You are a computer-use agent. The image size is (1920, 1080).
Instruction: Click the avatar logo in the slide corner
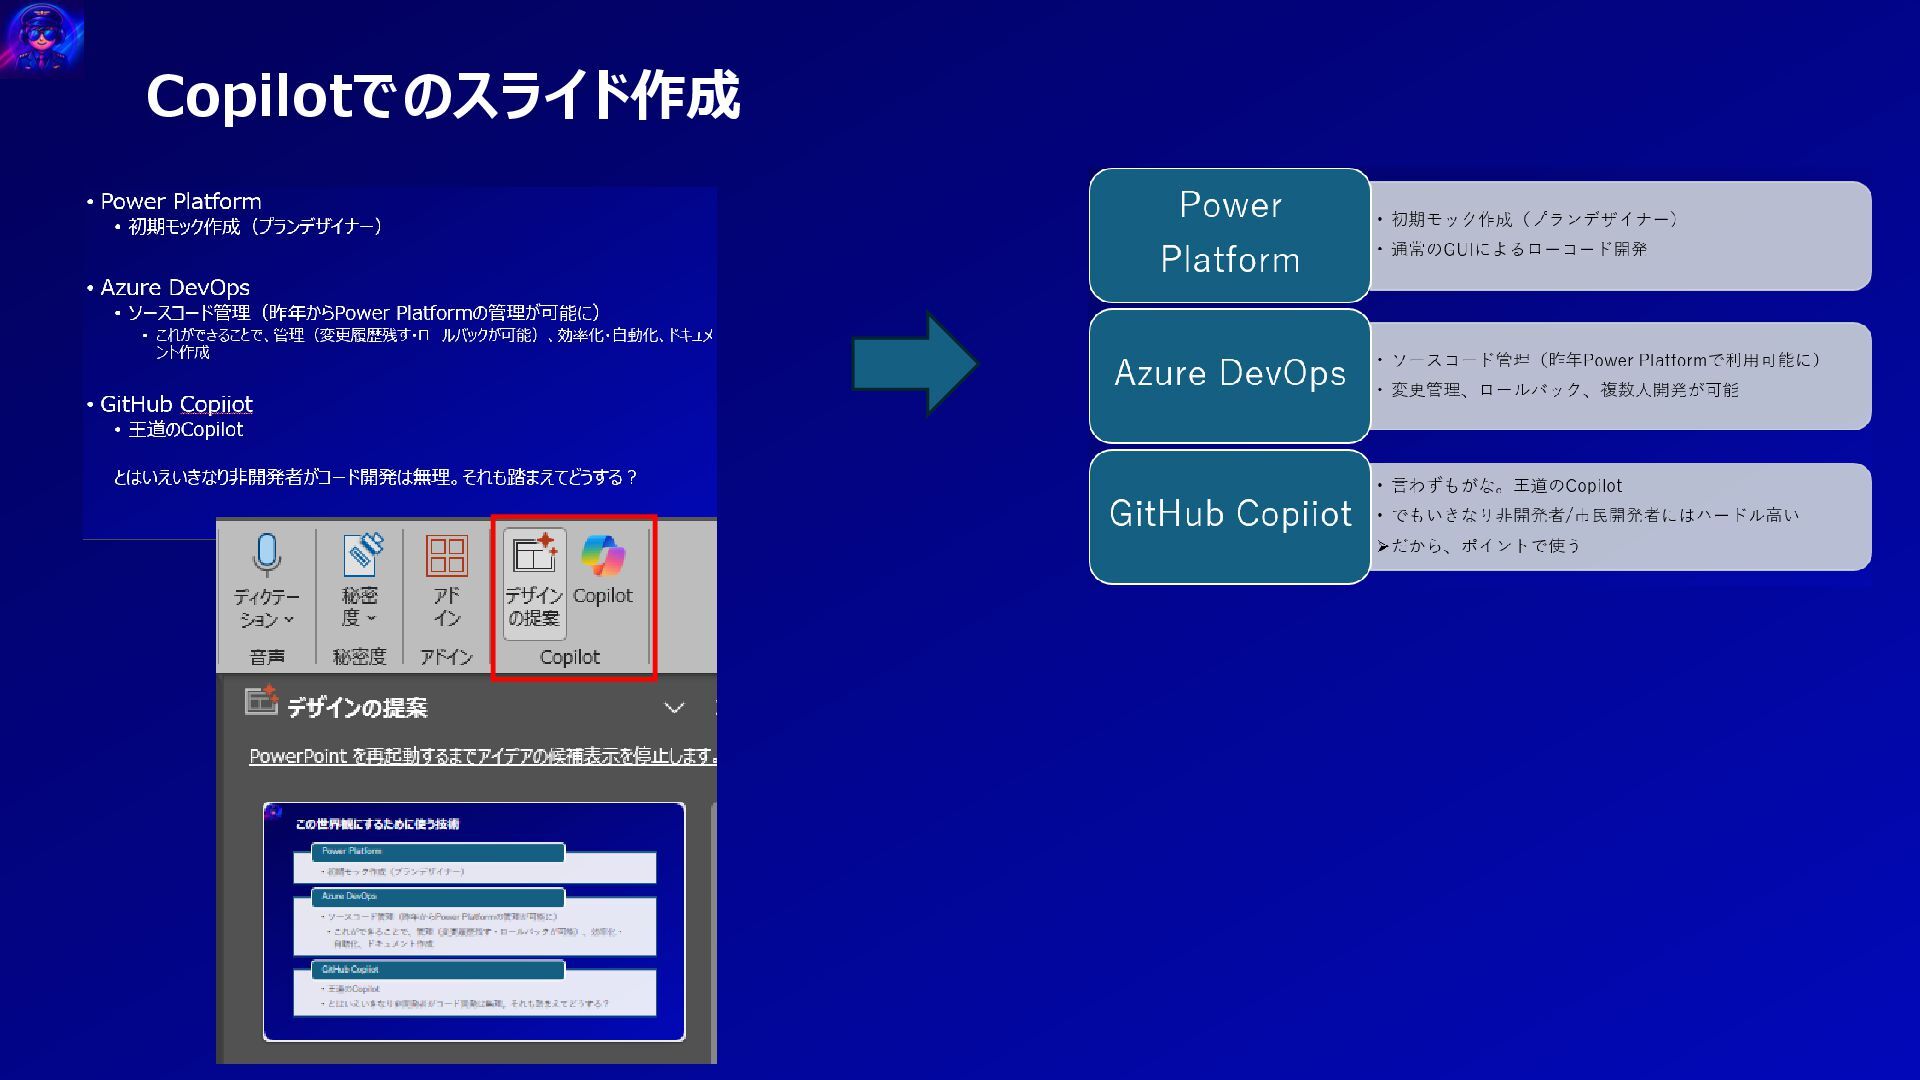[41, 38]
